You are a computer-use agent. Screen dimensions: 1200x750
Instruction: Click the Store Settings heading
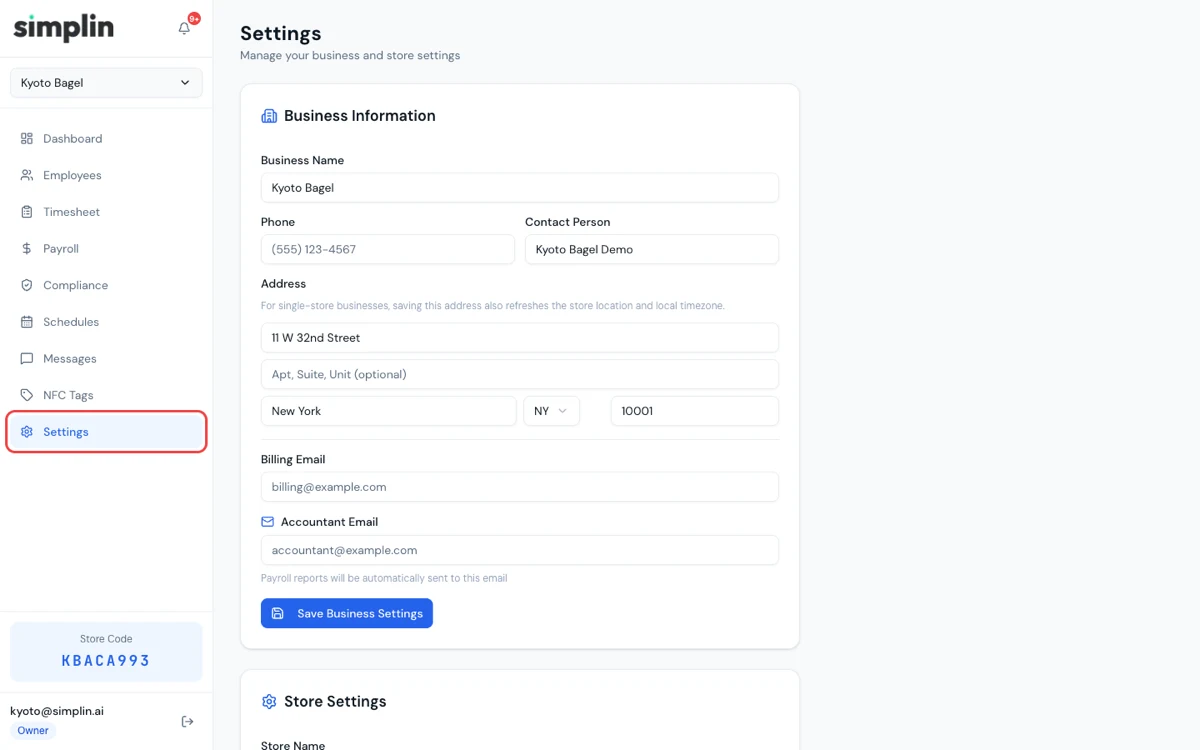(x=335, y=702)
